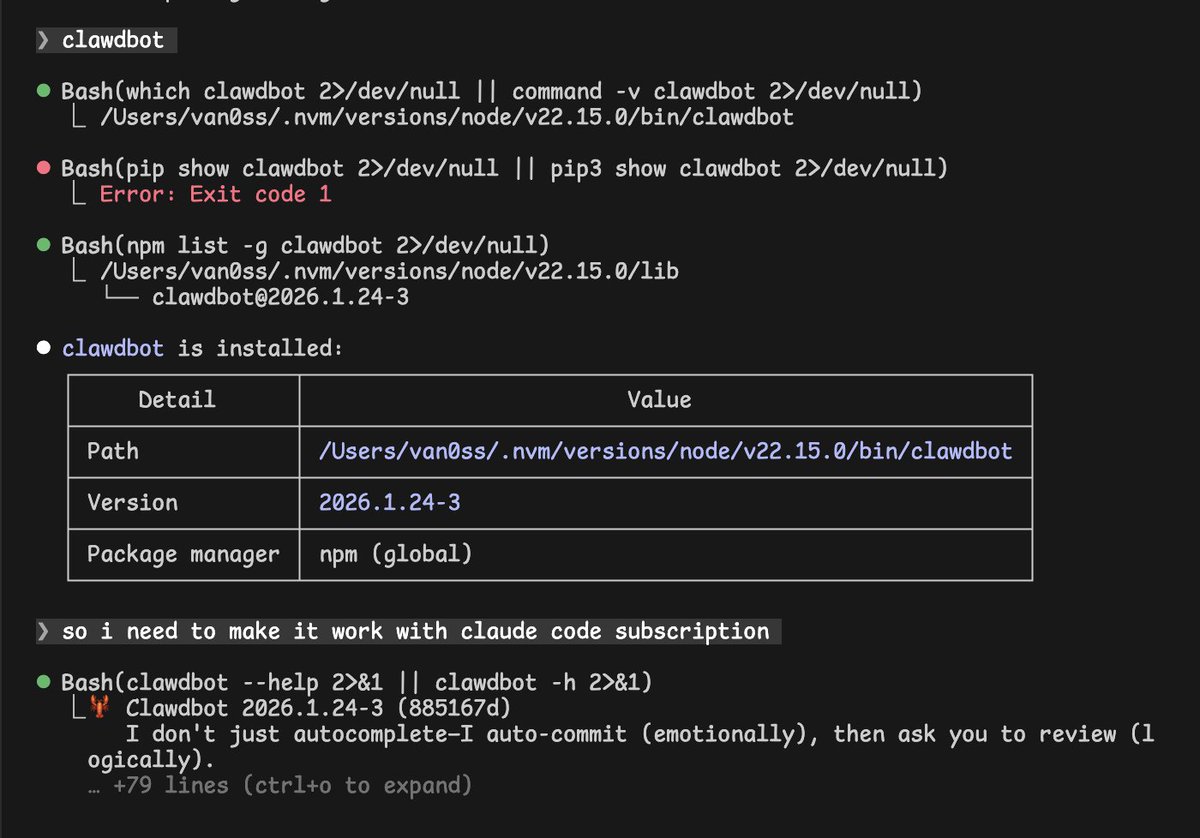Image resolution: width=1200 pixels, height=838 pixels.
Task: Click the 'Clawdbot 2026.1.24-3 (885167d)' output line
Action: tap(318, 709)
